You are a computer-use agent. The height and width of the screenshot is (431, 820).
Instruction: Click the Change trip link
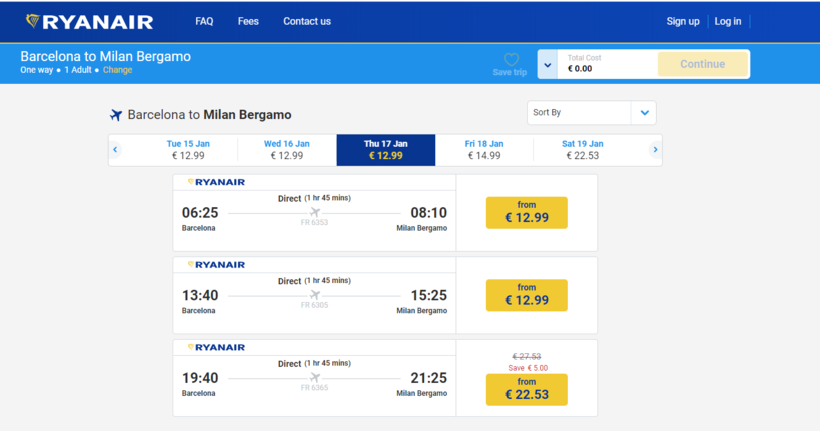118,70
